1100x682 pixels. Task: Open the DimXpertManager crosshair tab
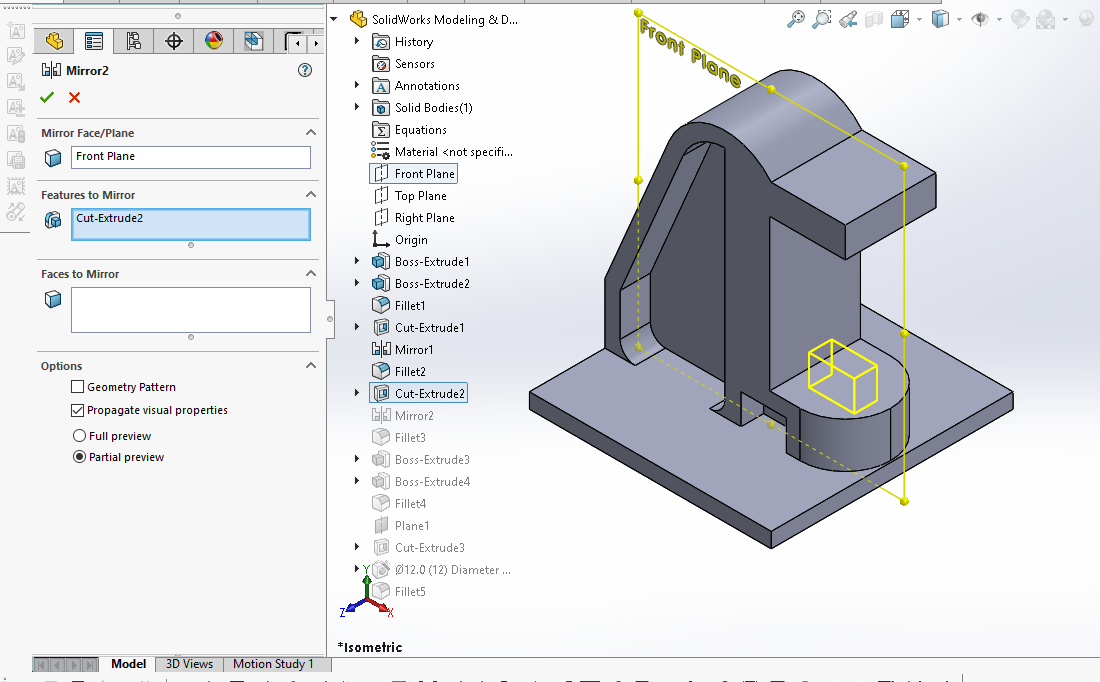click(x=174, y=41)
